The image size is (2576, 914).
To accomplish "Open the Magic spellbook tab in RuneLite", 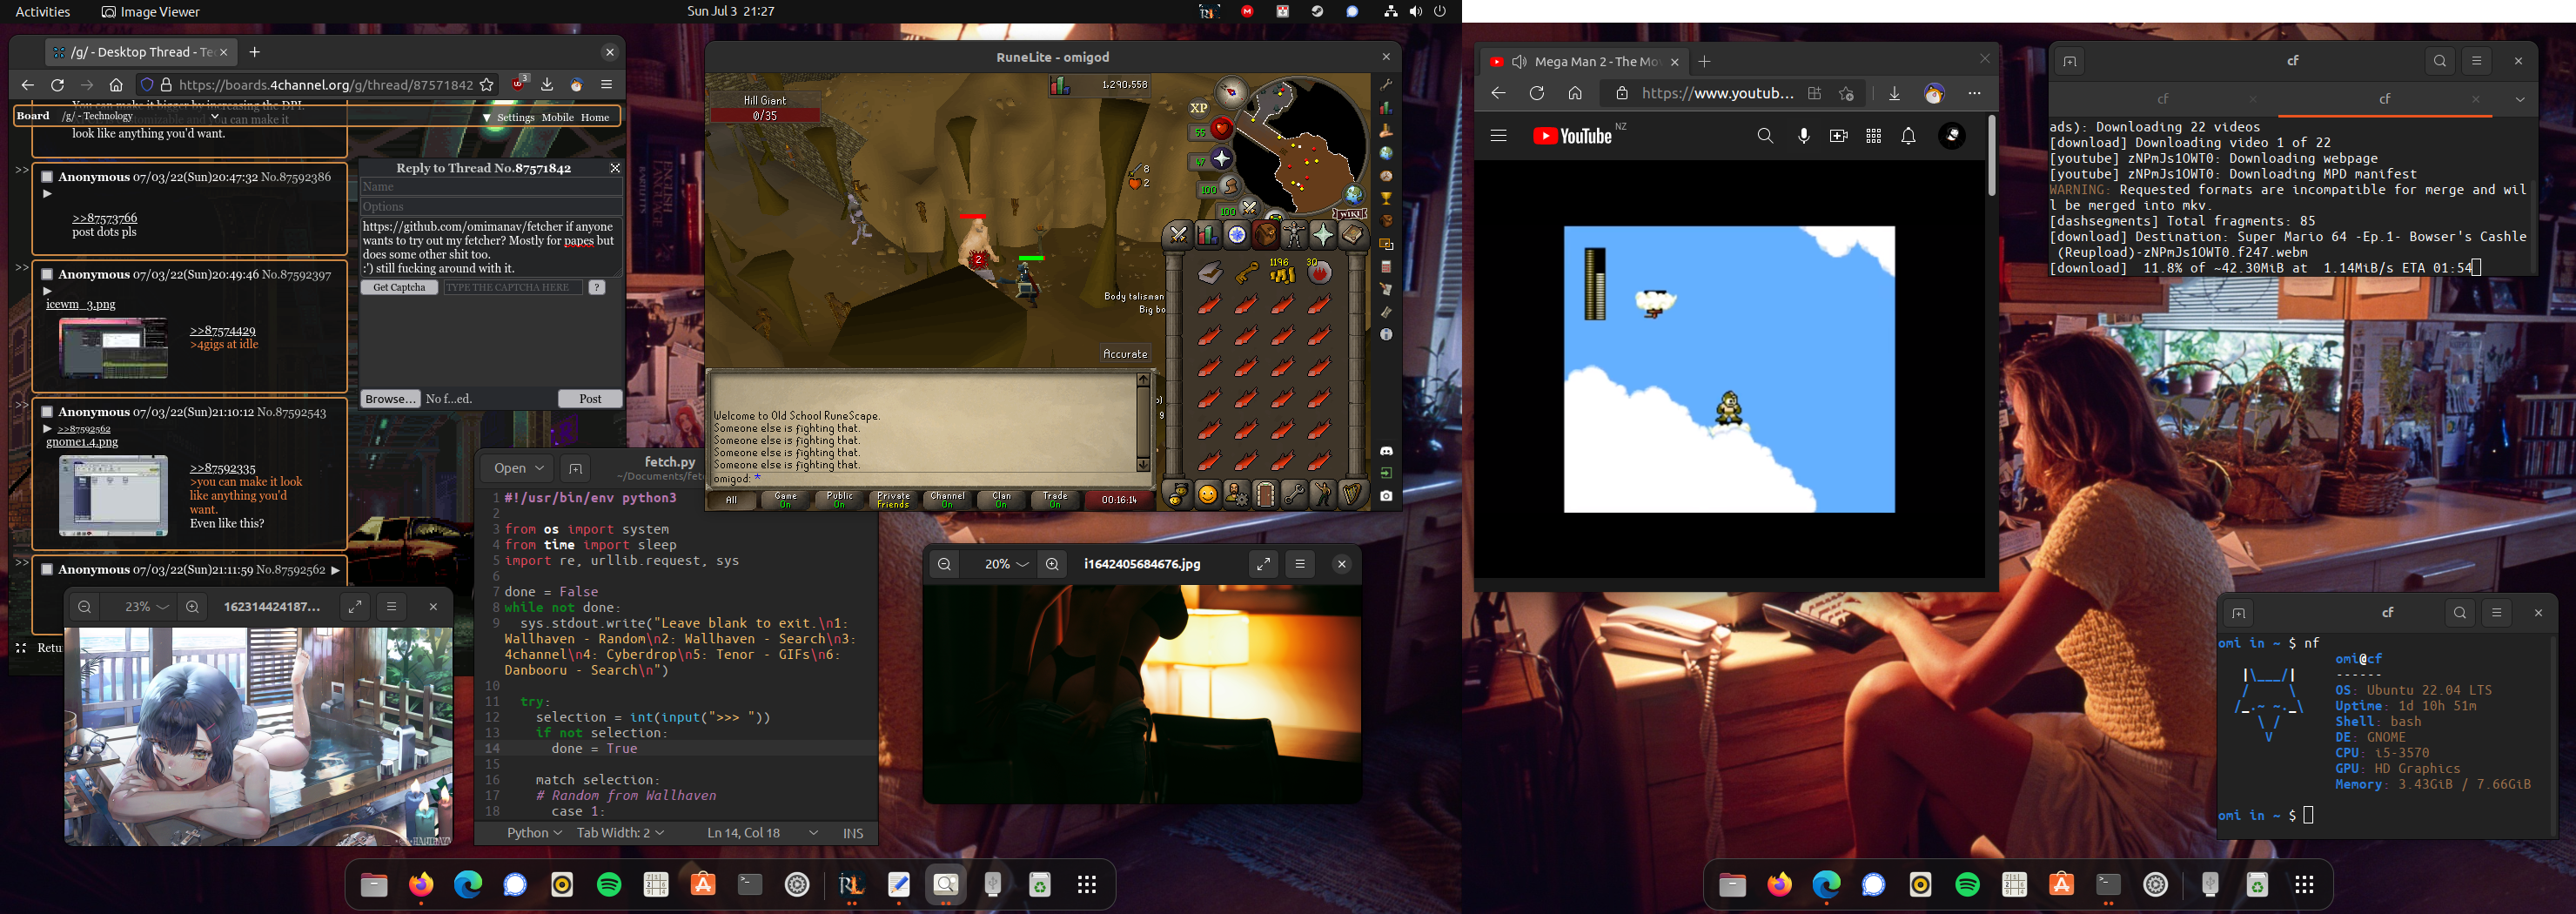I will (1352, 234).
